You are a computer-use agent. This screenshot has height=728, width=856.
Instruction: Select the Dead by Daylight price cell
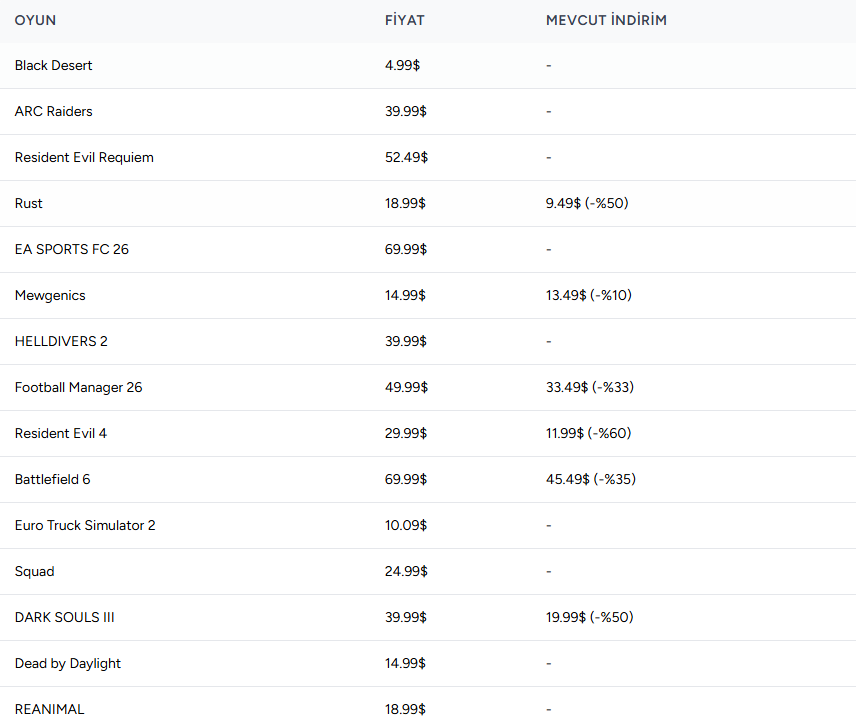405,664
